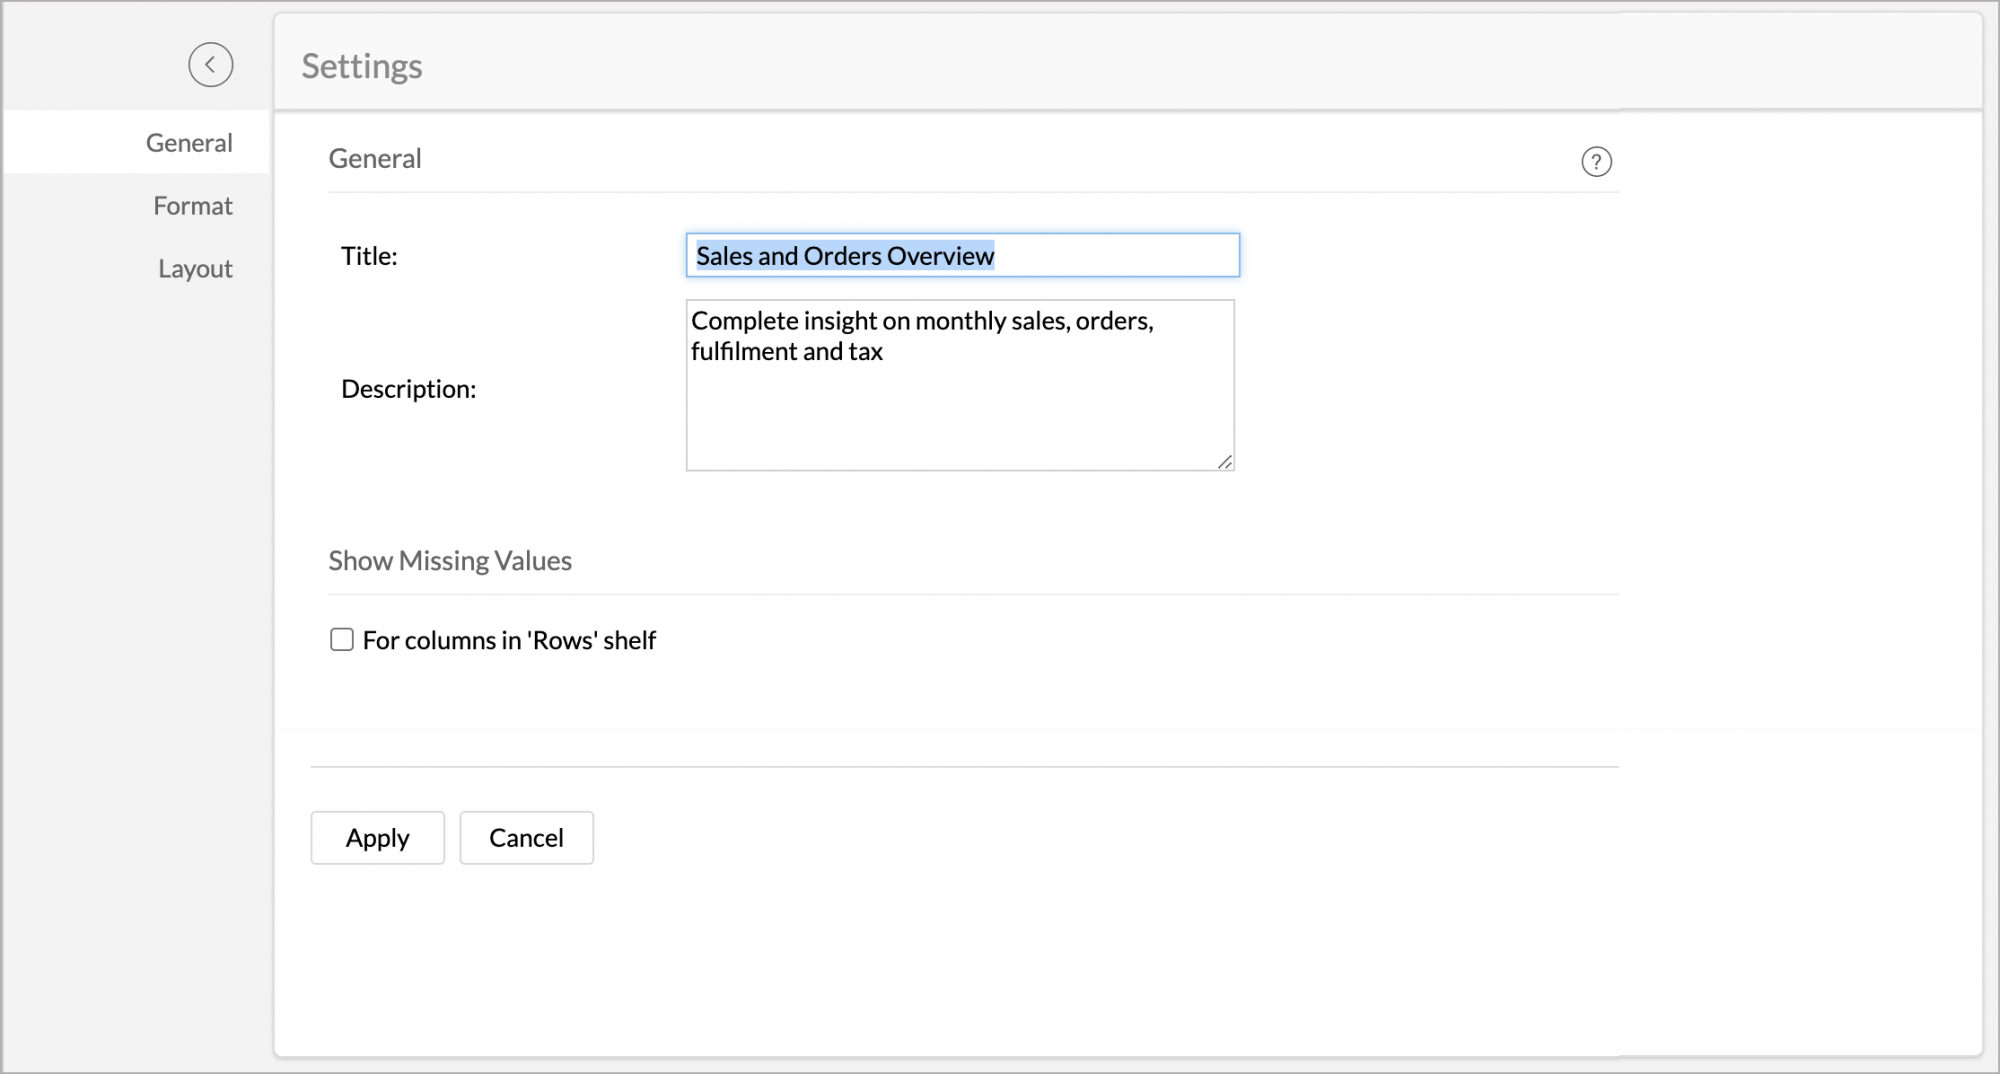
Task: Open help via question mark icon
Action: click(1596, 162)
